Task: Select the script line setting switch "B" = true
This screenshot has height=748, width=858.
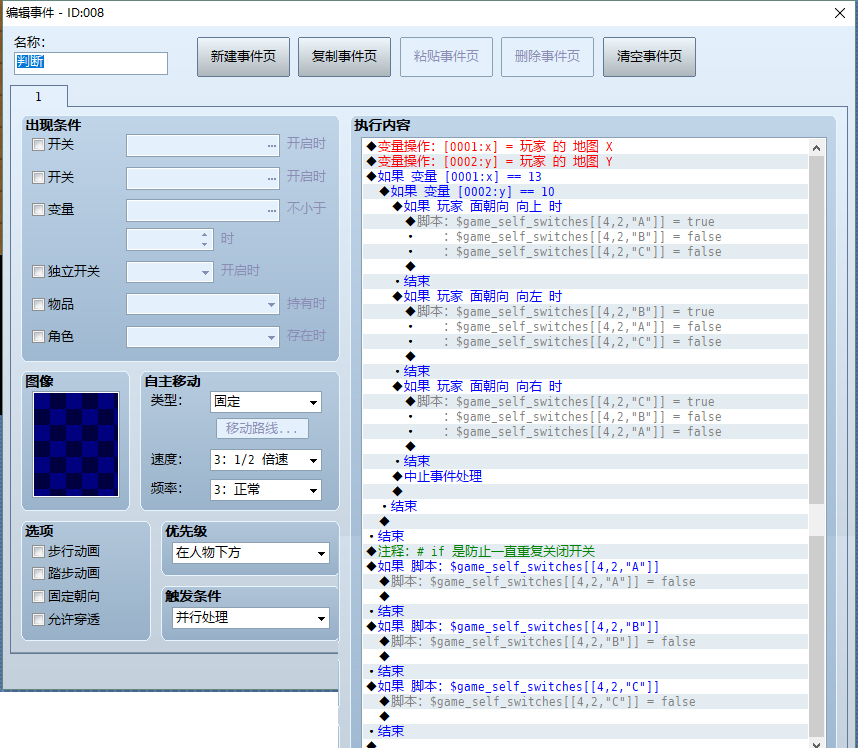Action: coord(585,312)
